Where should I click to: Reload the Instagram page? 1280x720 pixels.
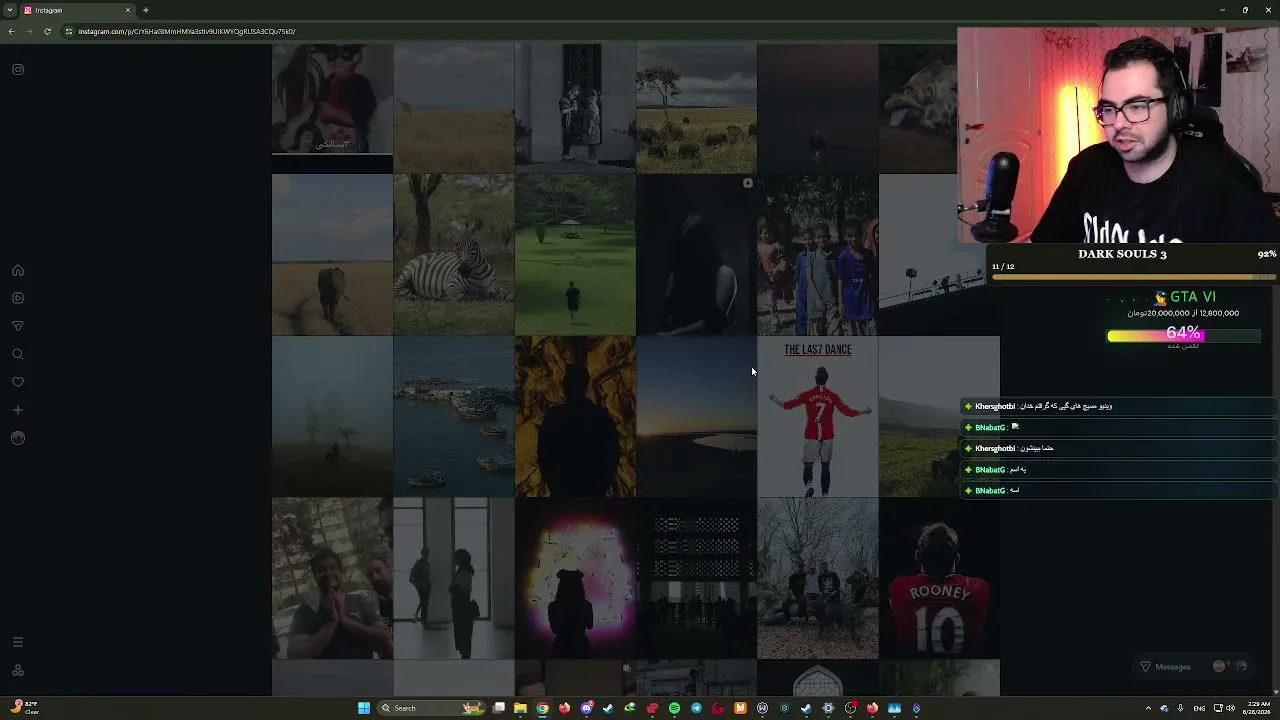tap(47, 31)
